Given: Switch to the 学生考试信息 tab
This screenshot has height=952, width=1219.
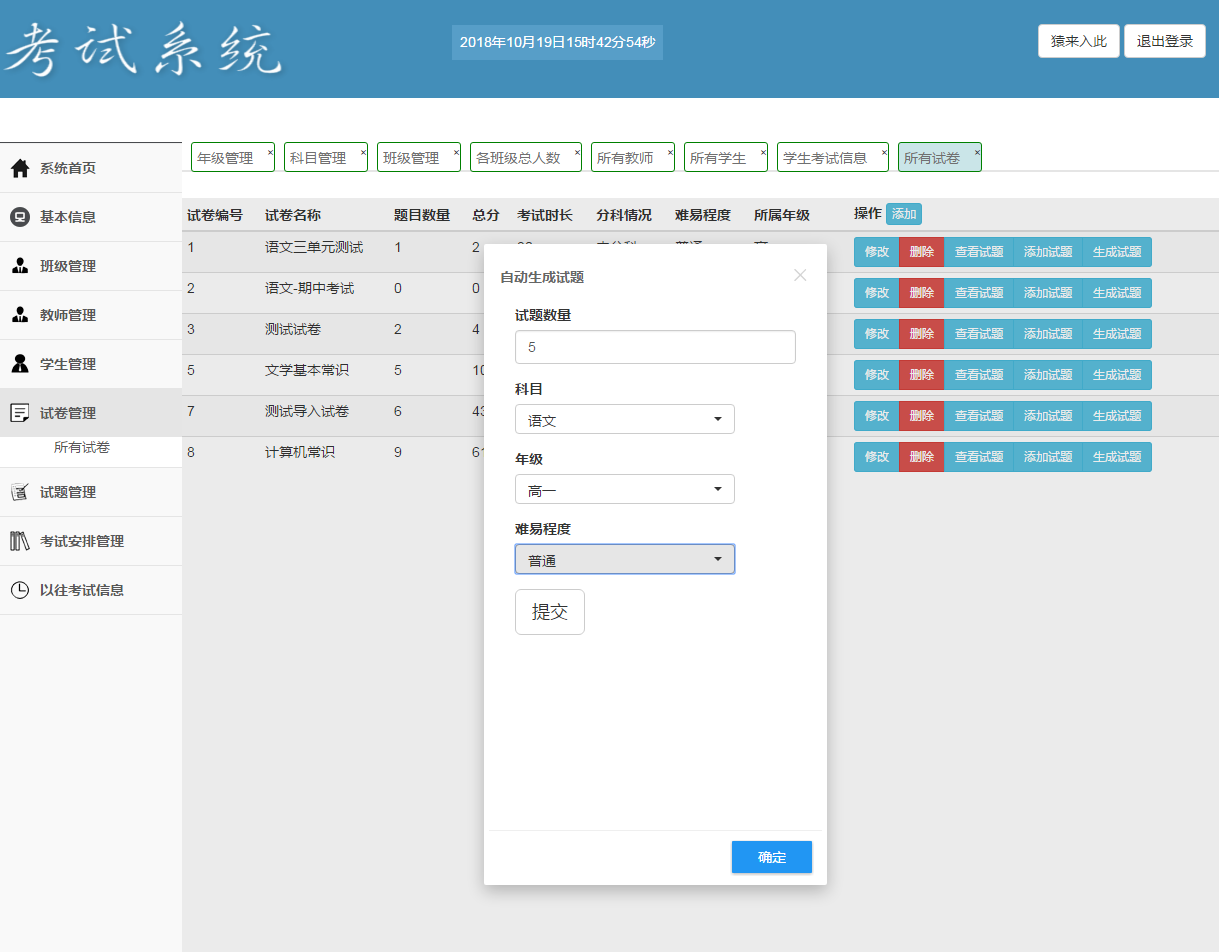Looking at the screenshot, I should click(x=825, y=158).
